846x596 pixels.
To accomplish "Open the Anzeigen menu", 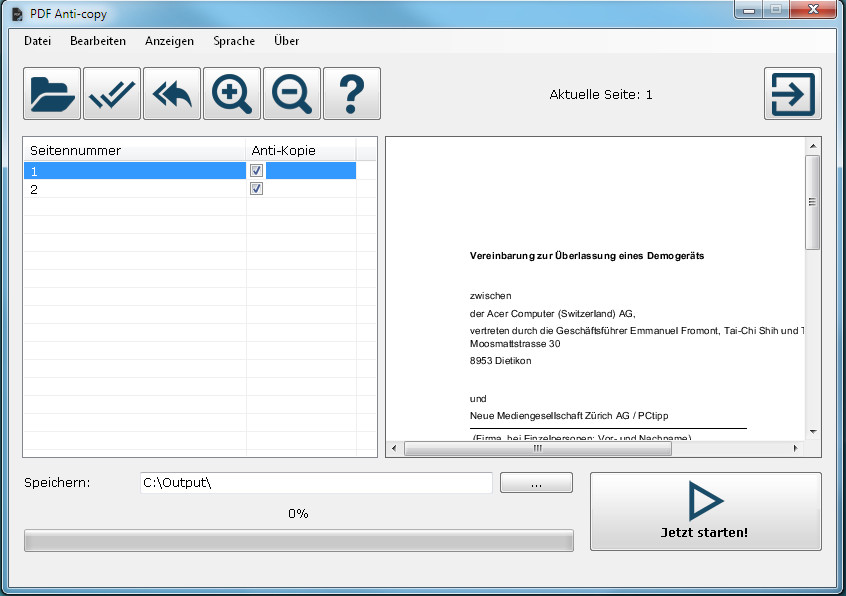I will pyautogui.click(x=169, y=41).
